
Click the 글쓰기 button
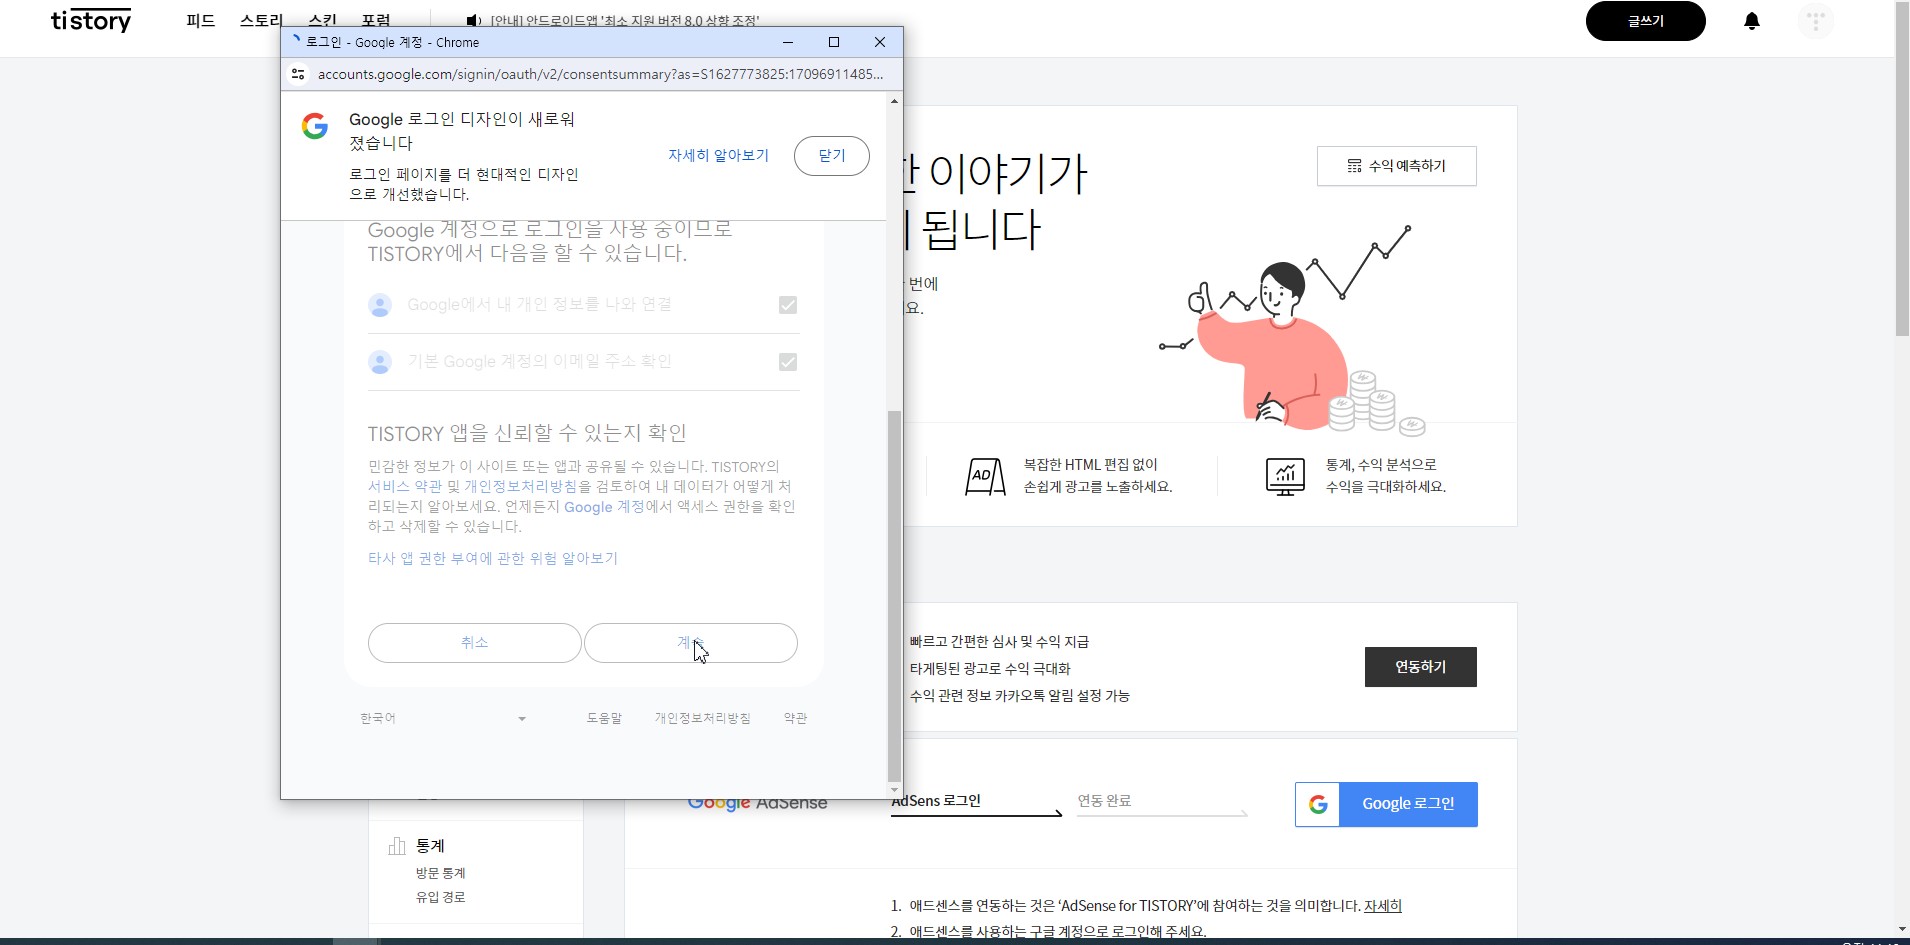pyautogui.click(x=1645, y=21)
